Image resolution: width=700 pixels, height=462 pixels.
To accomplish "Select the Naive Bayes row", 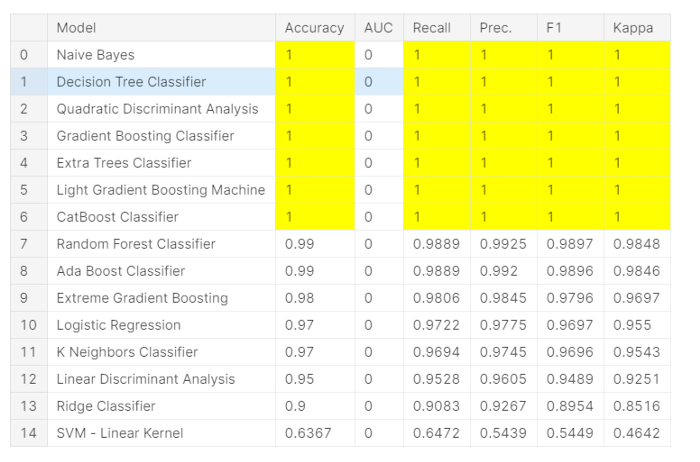I will click(95, 55).
